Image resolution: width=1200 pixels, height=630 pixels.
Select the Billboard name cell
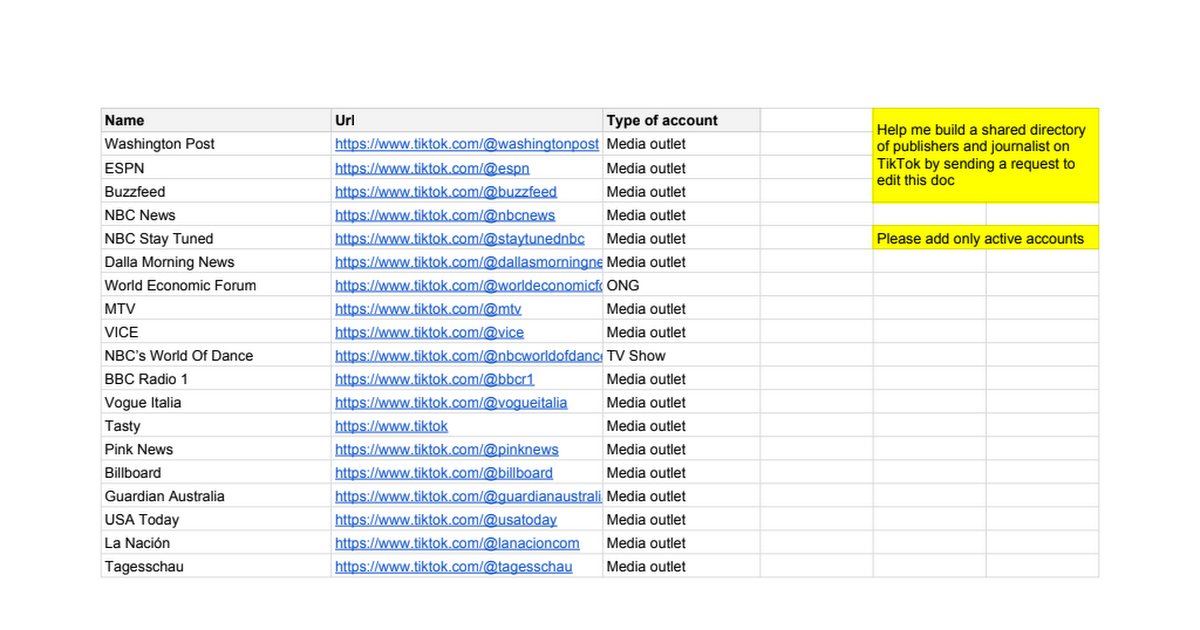216,472
